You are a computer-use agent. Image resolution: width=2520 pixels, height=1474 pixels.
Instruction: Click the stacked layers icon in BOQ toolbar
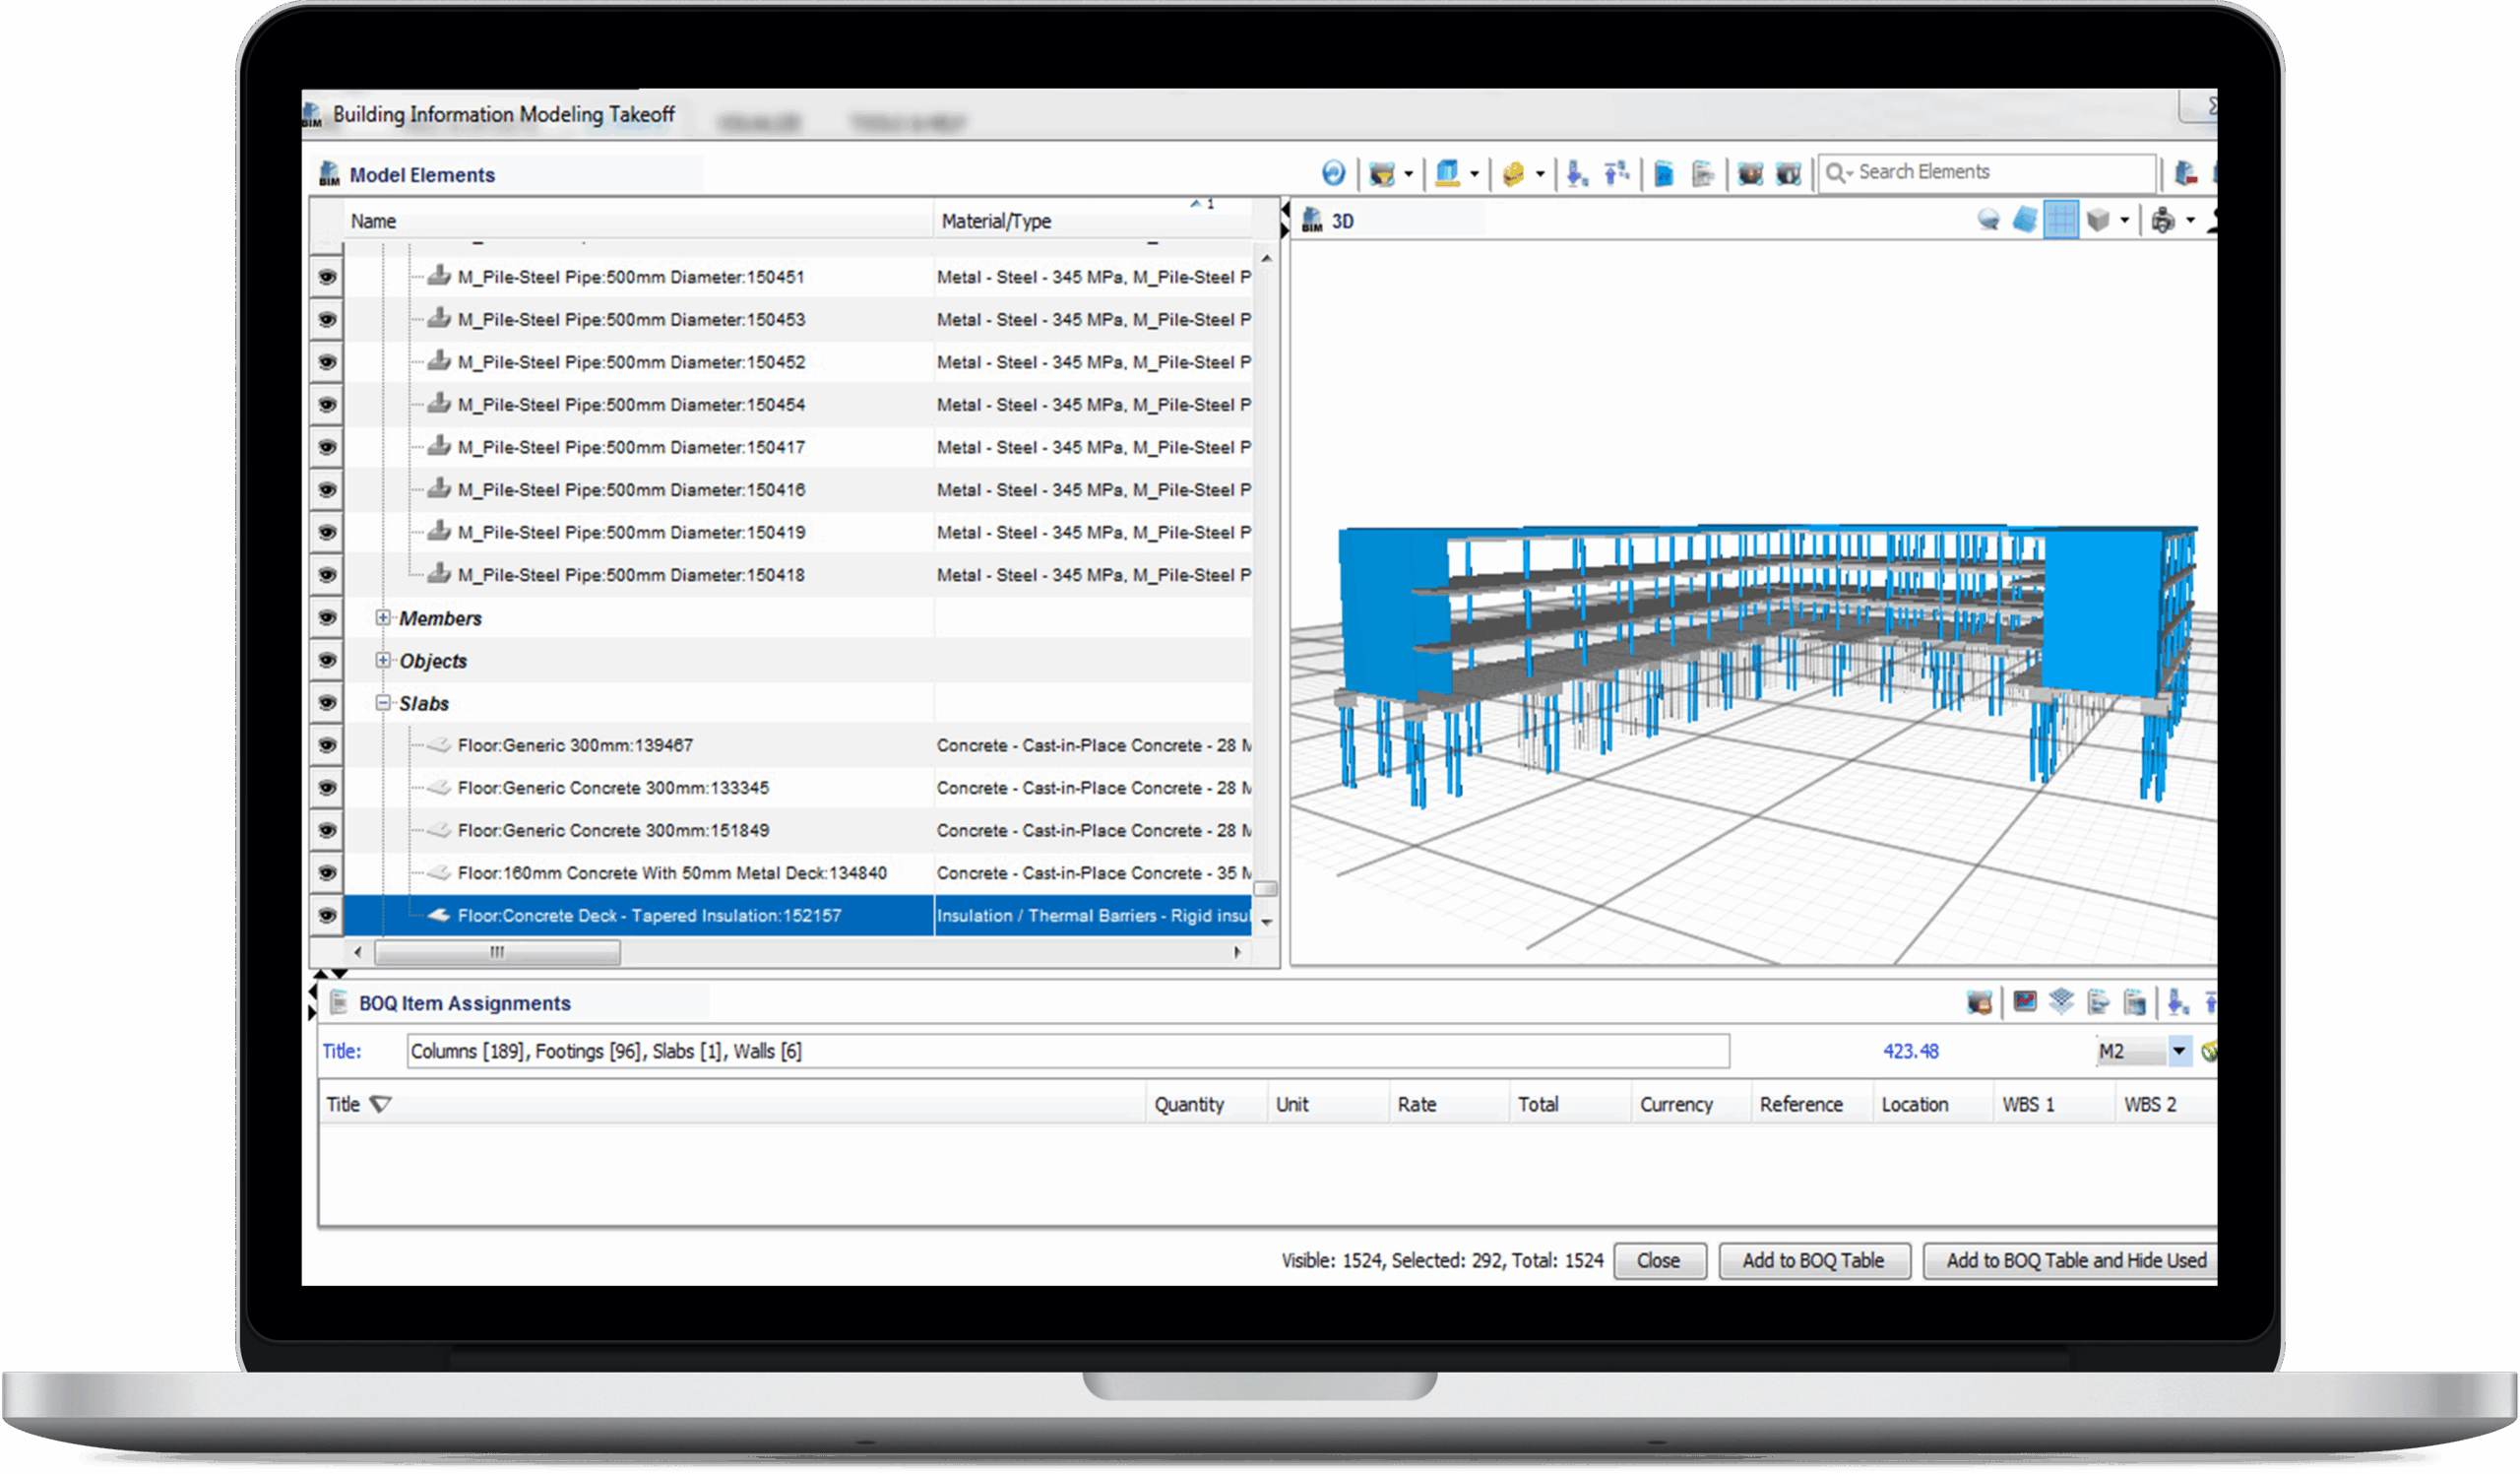(2061, 1002)
